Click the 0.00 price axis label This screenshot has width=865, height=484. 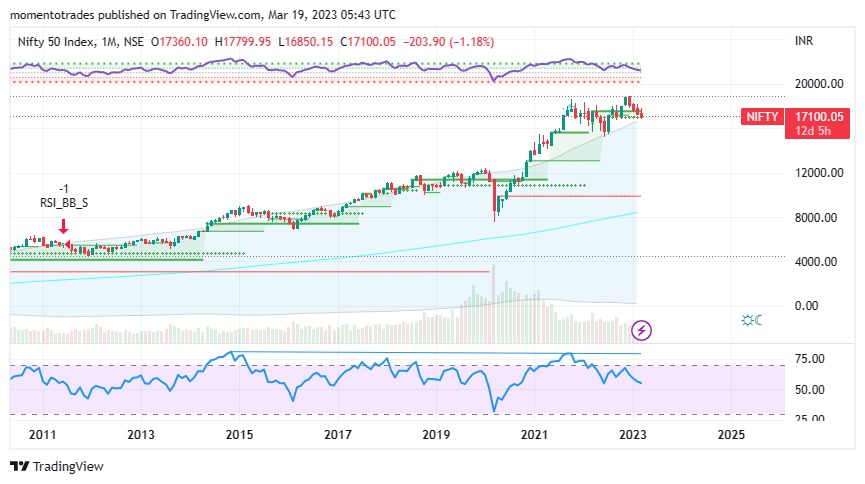(806, 306)
